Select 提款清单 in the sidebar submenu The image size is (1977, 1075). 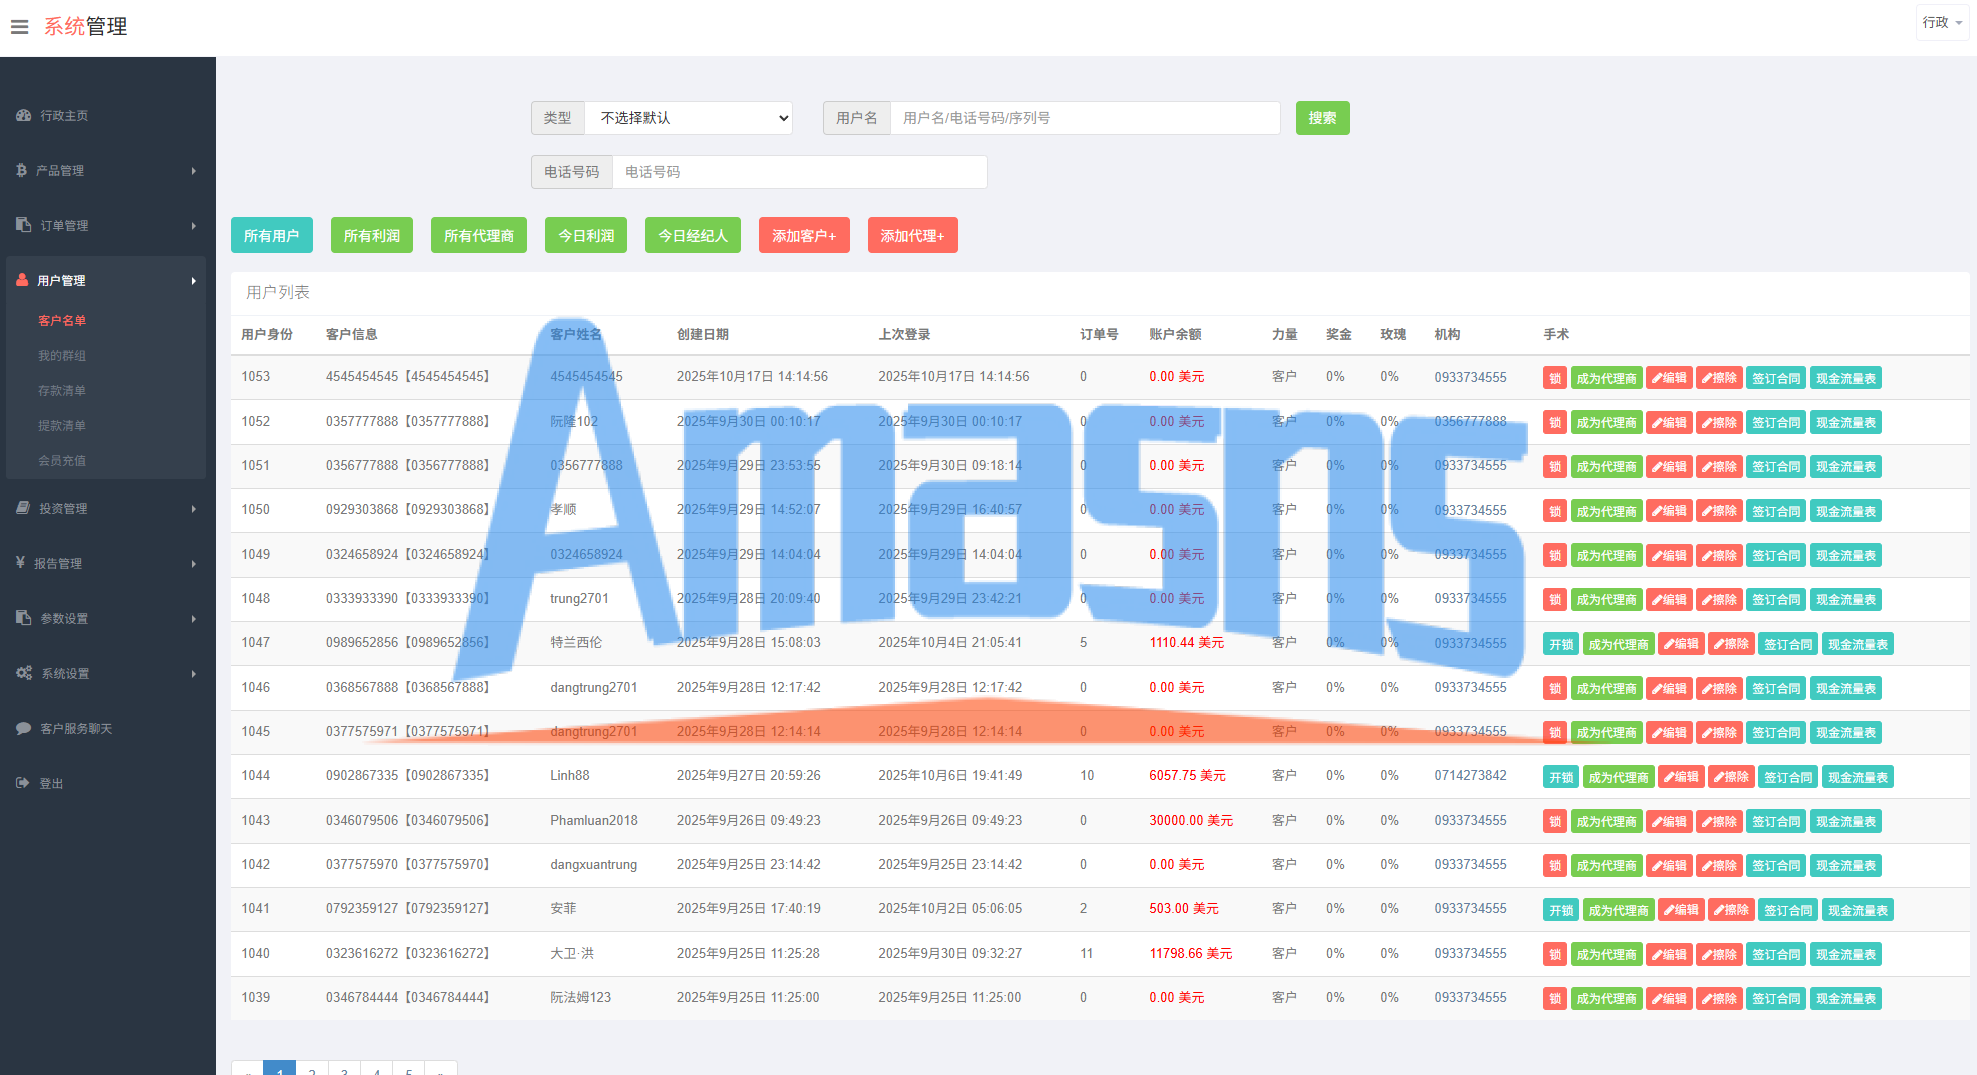pos(62,426)
